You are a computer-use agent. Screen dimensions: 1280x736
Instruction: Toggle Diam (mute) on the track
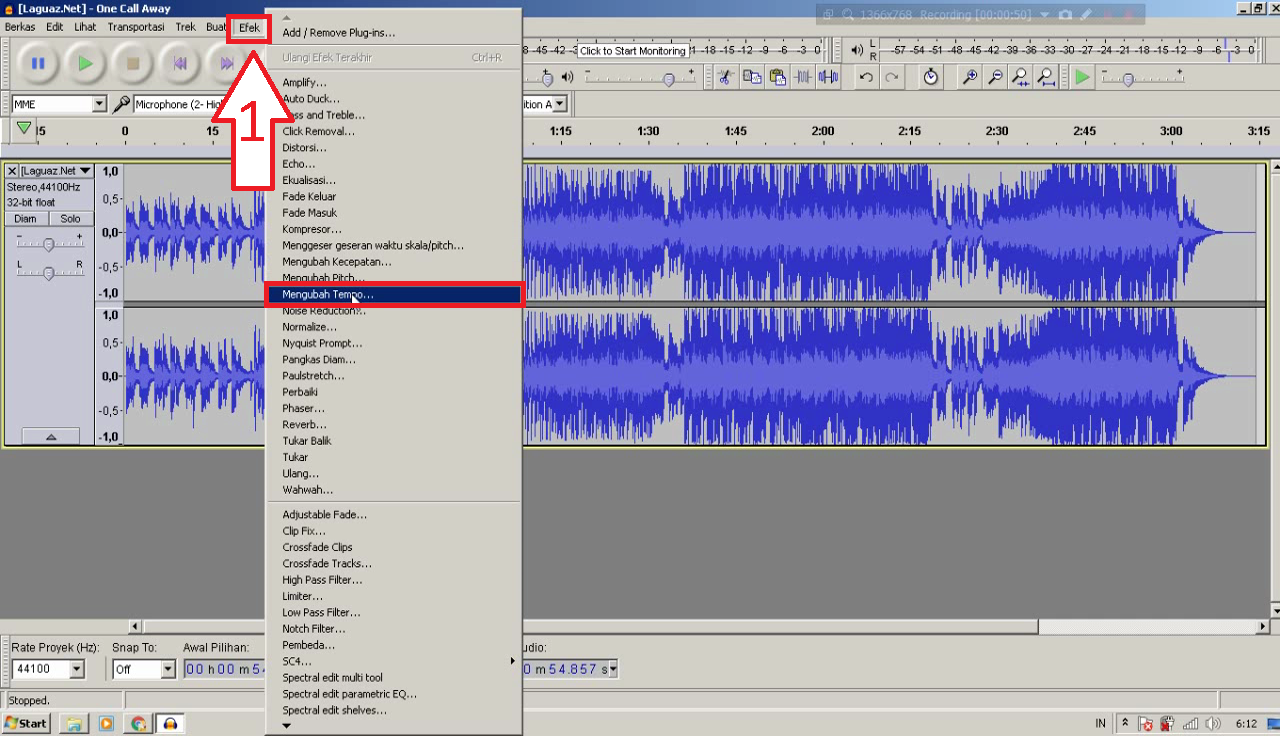point(26,219)
